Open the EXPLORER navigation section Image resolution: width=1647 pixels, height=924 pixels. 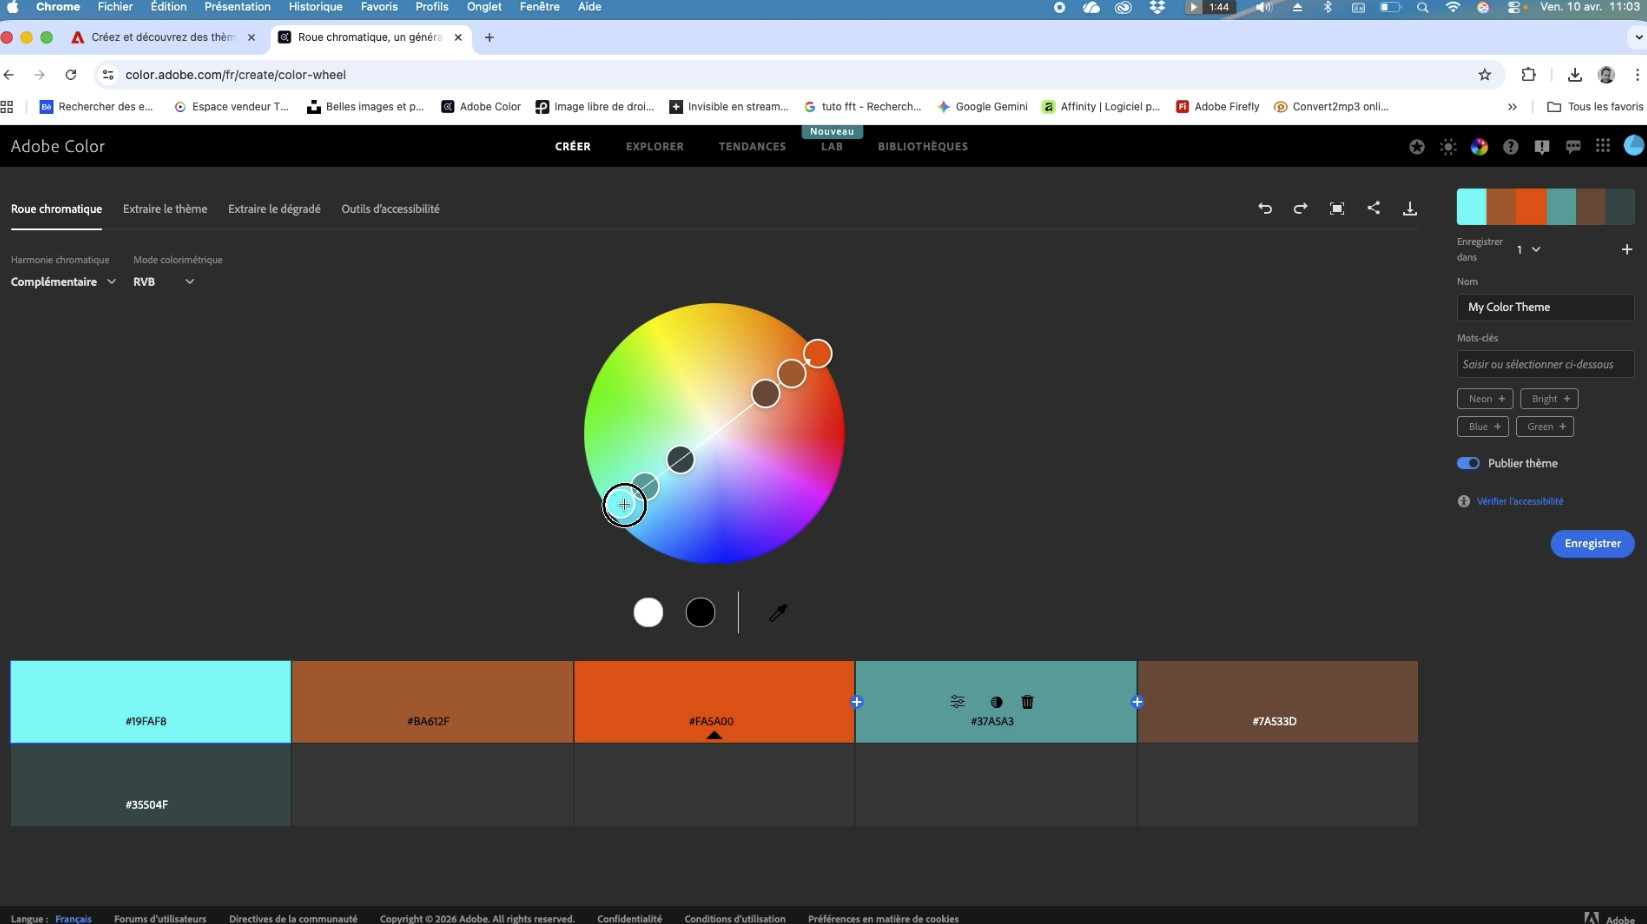pos(654,146)
